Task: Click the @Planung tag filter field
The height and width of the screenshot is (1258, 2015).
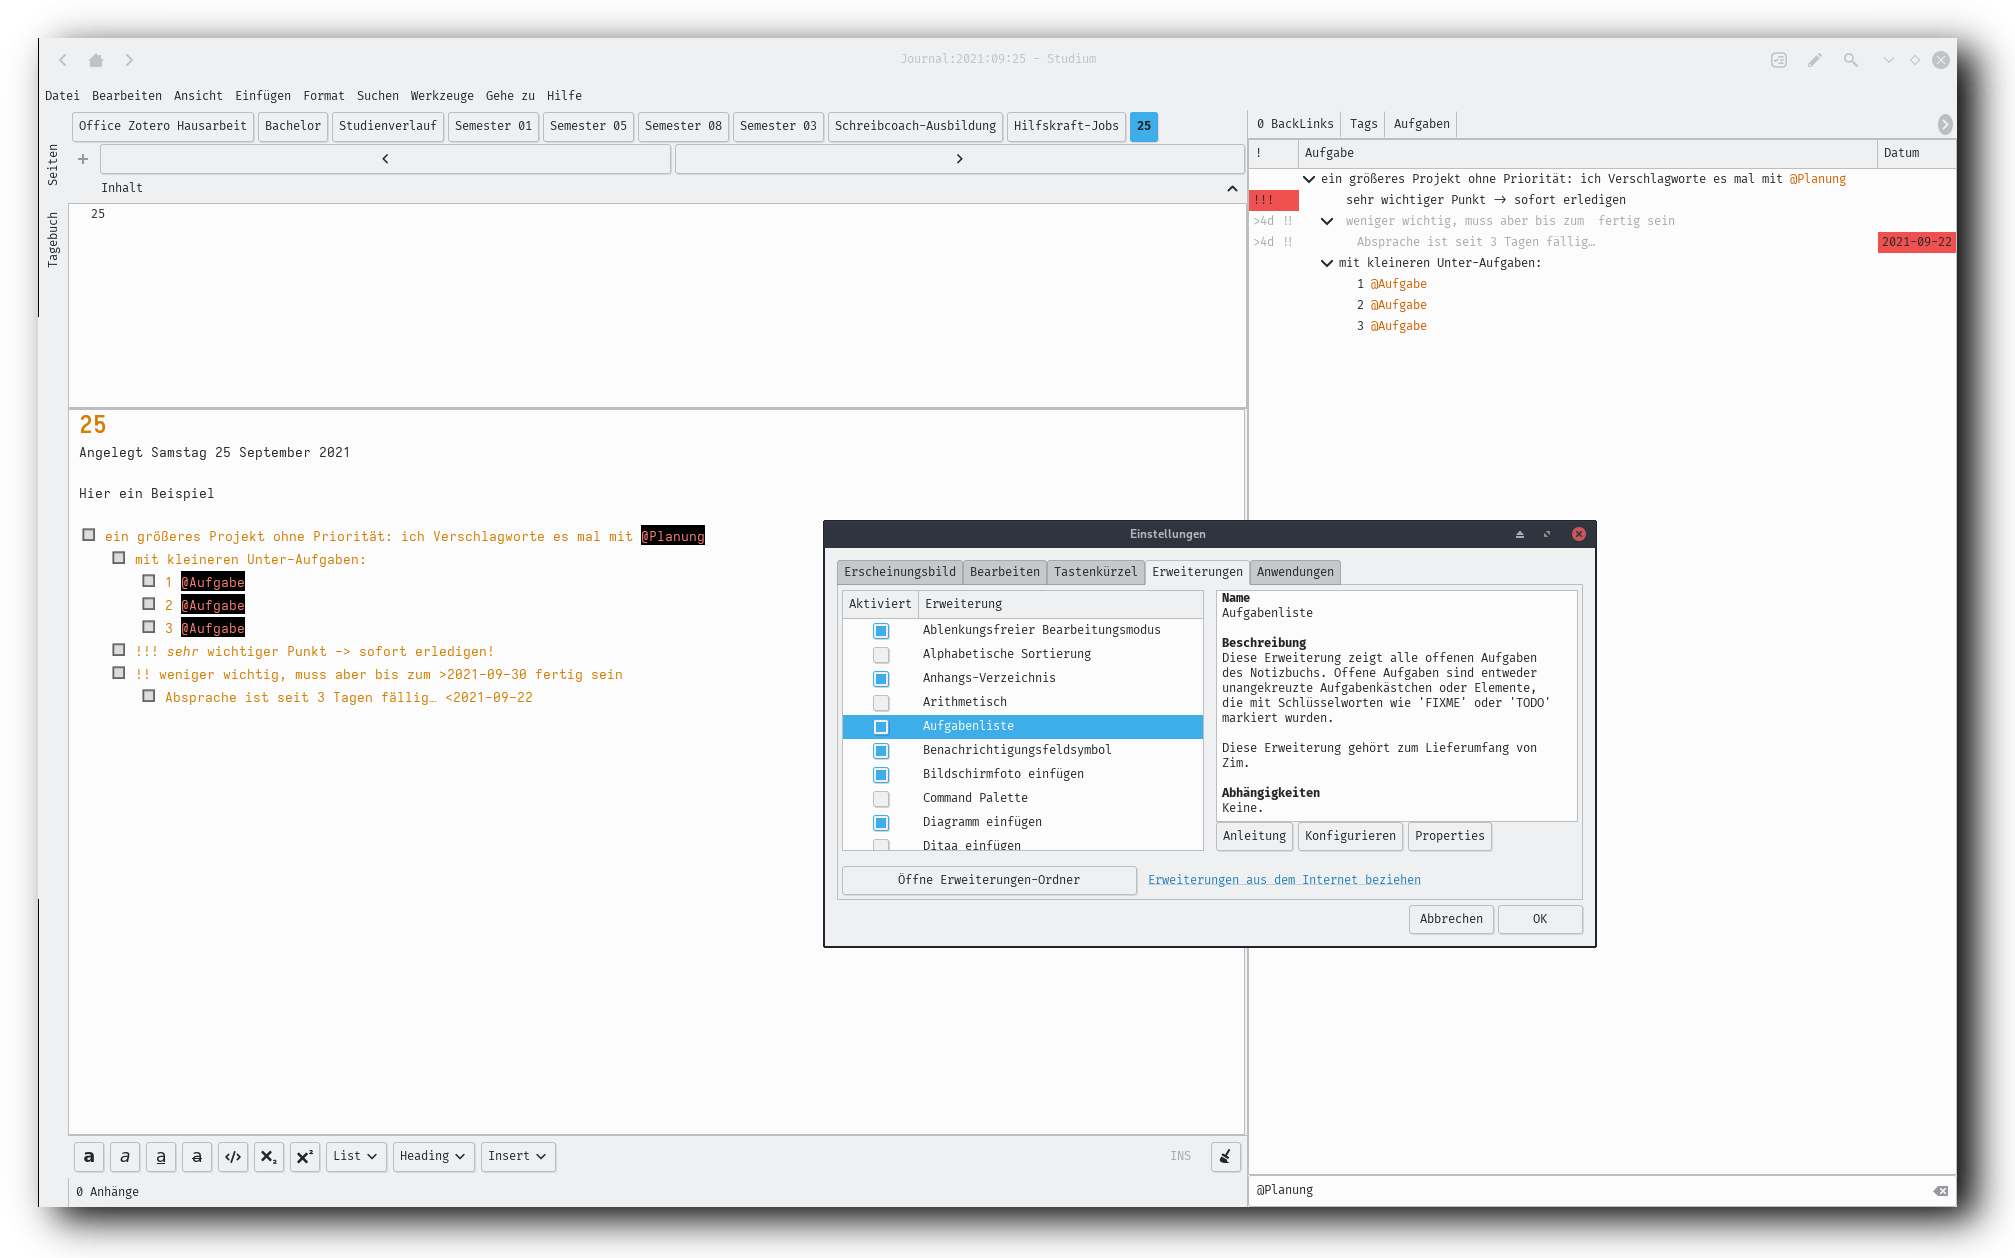Action: (x=1590, y=1190)
